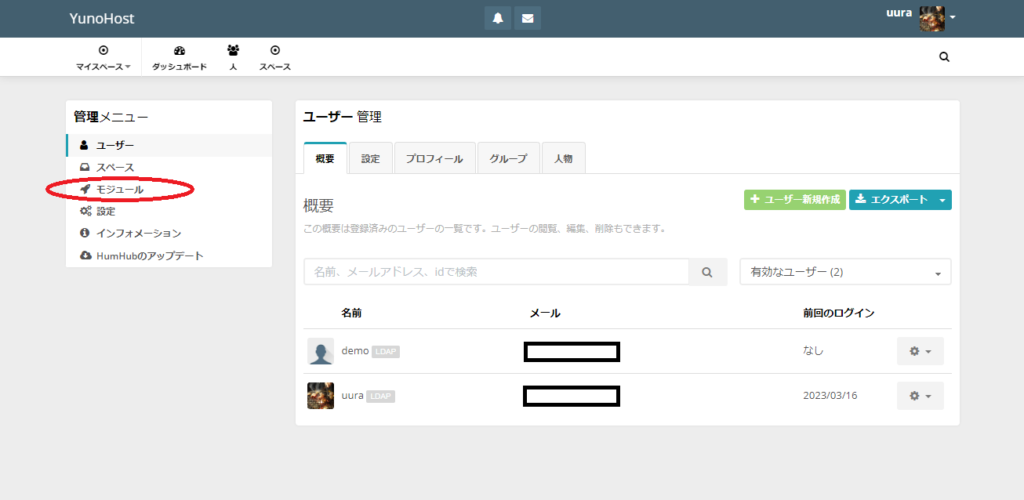The image size is (1024, 500).
Task: Expand エクスポート dropdown caret
Action: (x=942, y=200)
